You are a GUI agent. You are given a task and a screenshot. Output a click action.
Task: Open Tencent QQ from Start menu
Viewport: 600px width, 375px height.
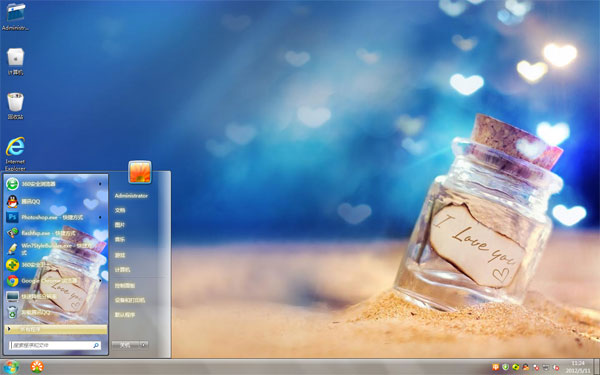tap(55, 201)
